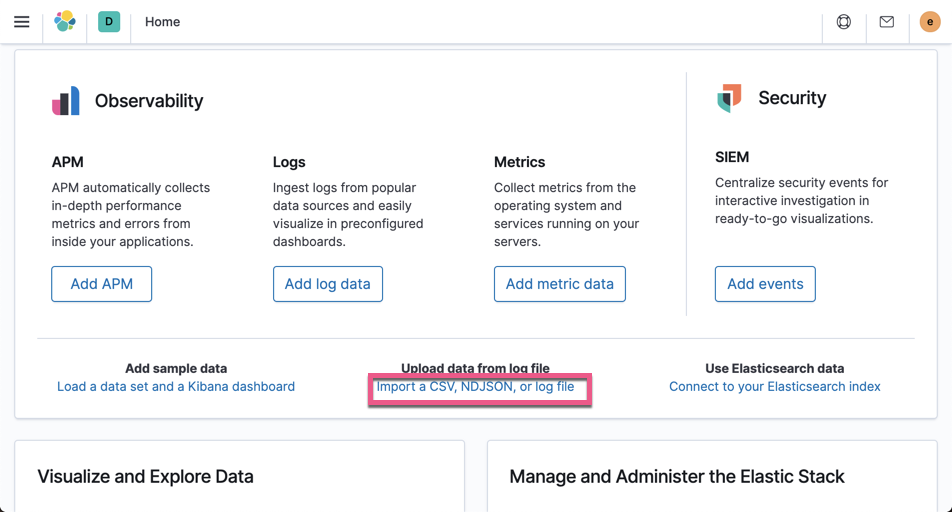This screenshot has width=952, height=512.
Task: Click the Add events button
Action: coord(765,284)
